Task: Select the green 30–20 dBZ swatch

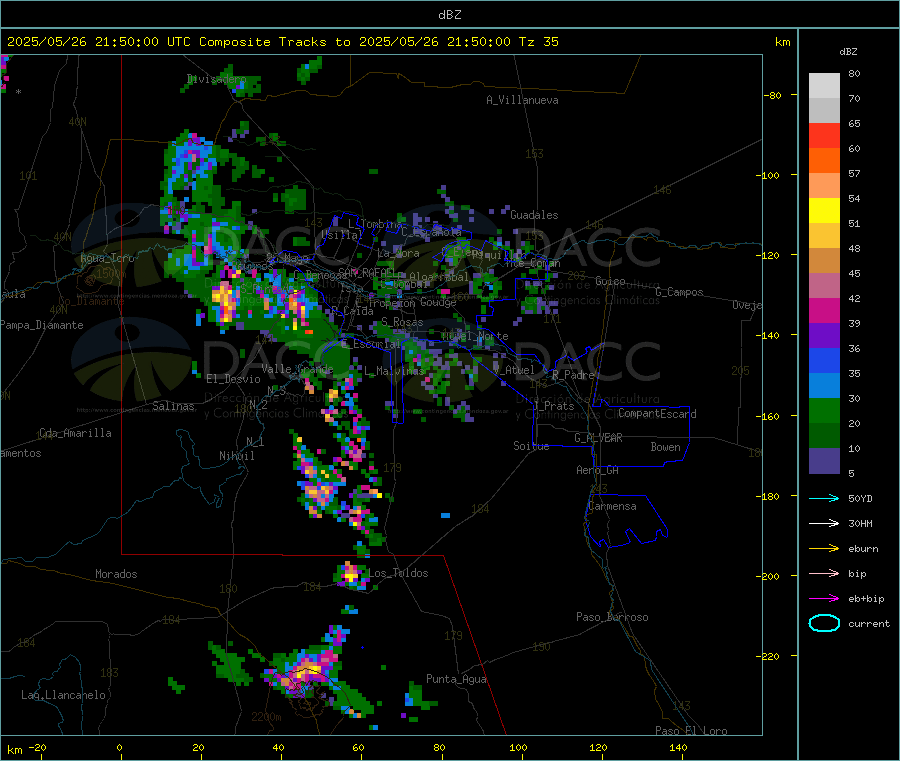Action: [x=824, y=410]
